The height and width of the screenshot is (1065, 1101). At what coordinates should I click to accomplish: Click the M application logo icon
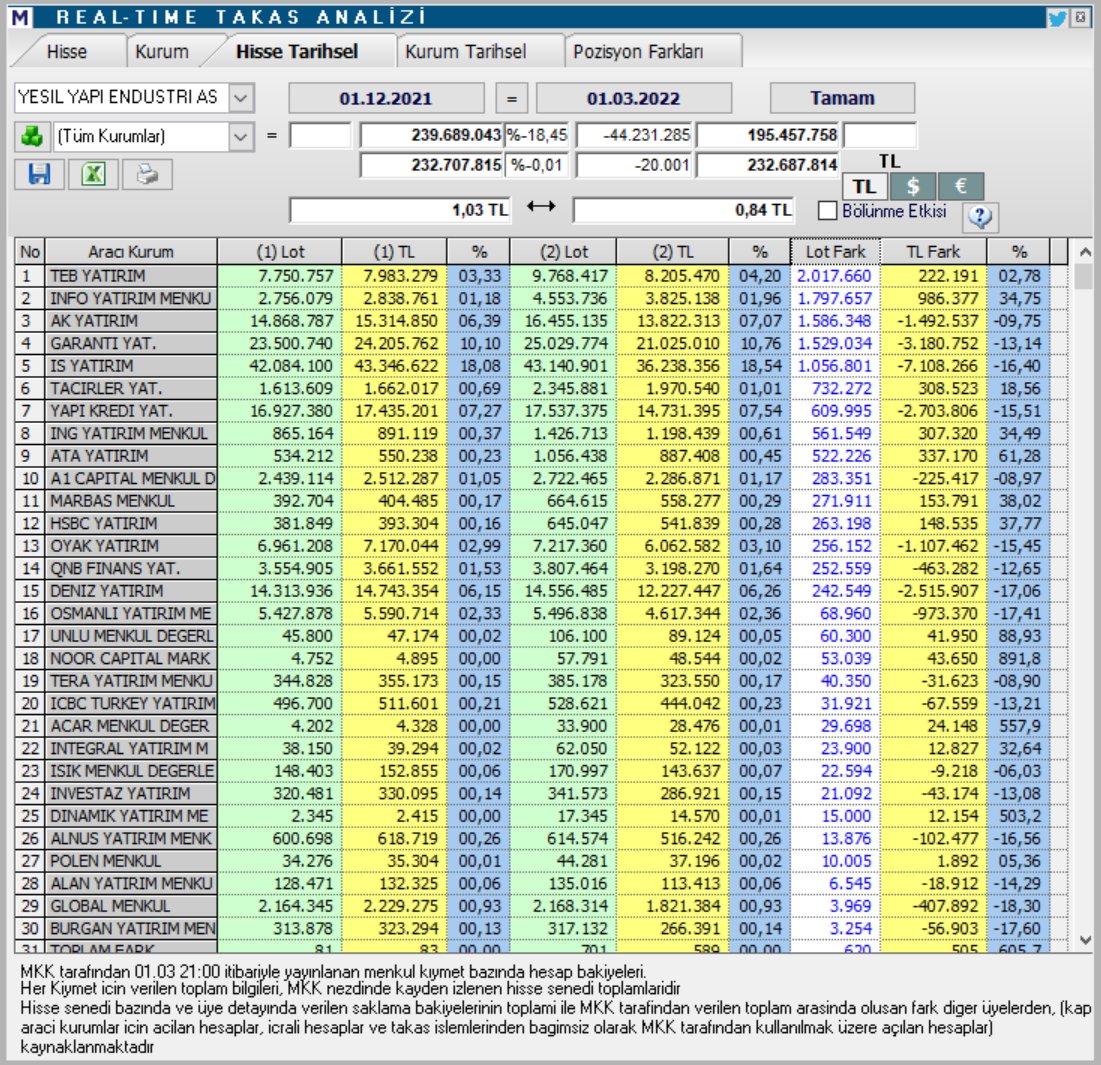(20, 17)
